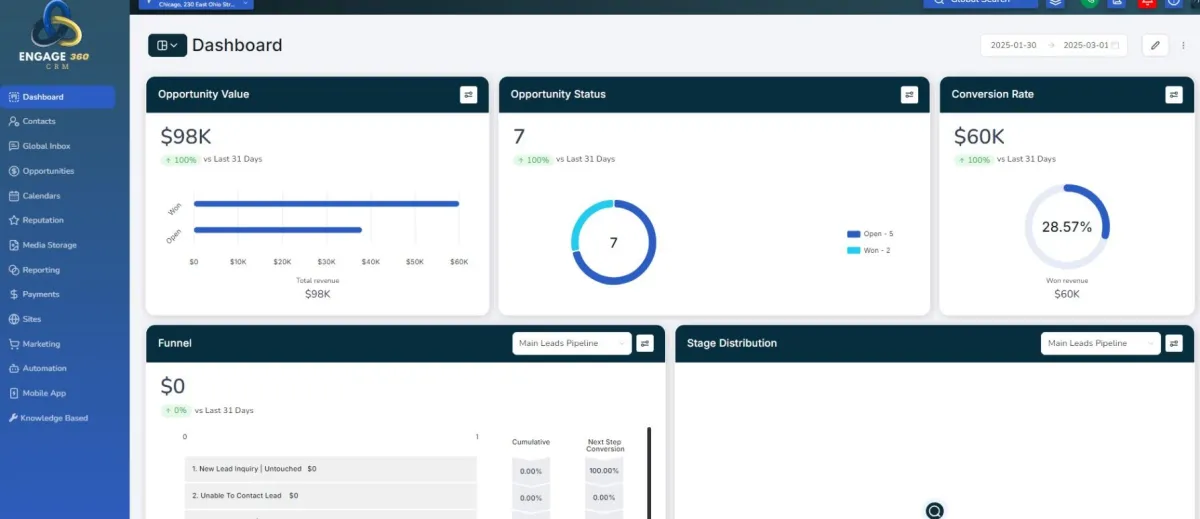Click the calendar icon in date range
The height and width of the screenshot is (519, 1200).
1116,45
